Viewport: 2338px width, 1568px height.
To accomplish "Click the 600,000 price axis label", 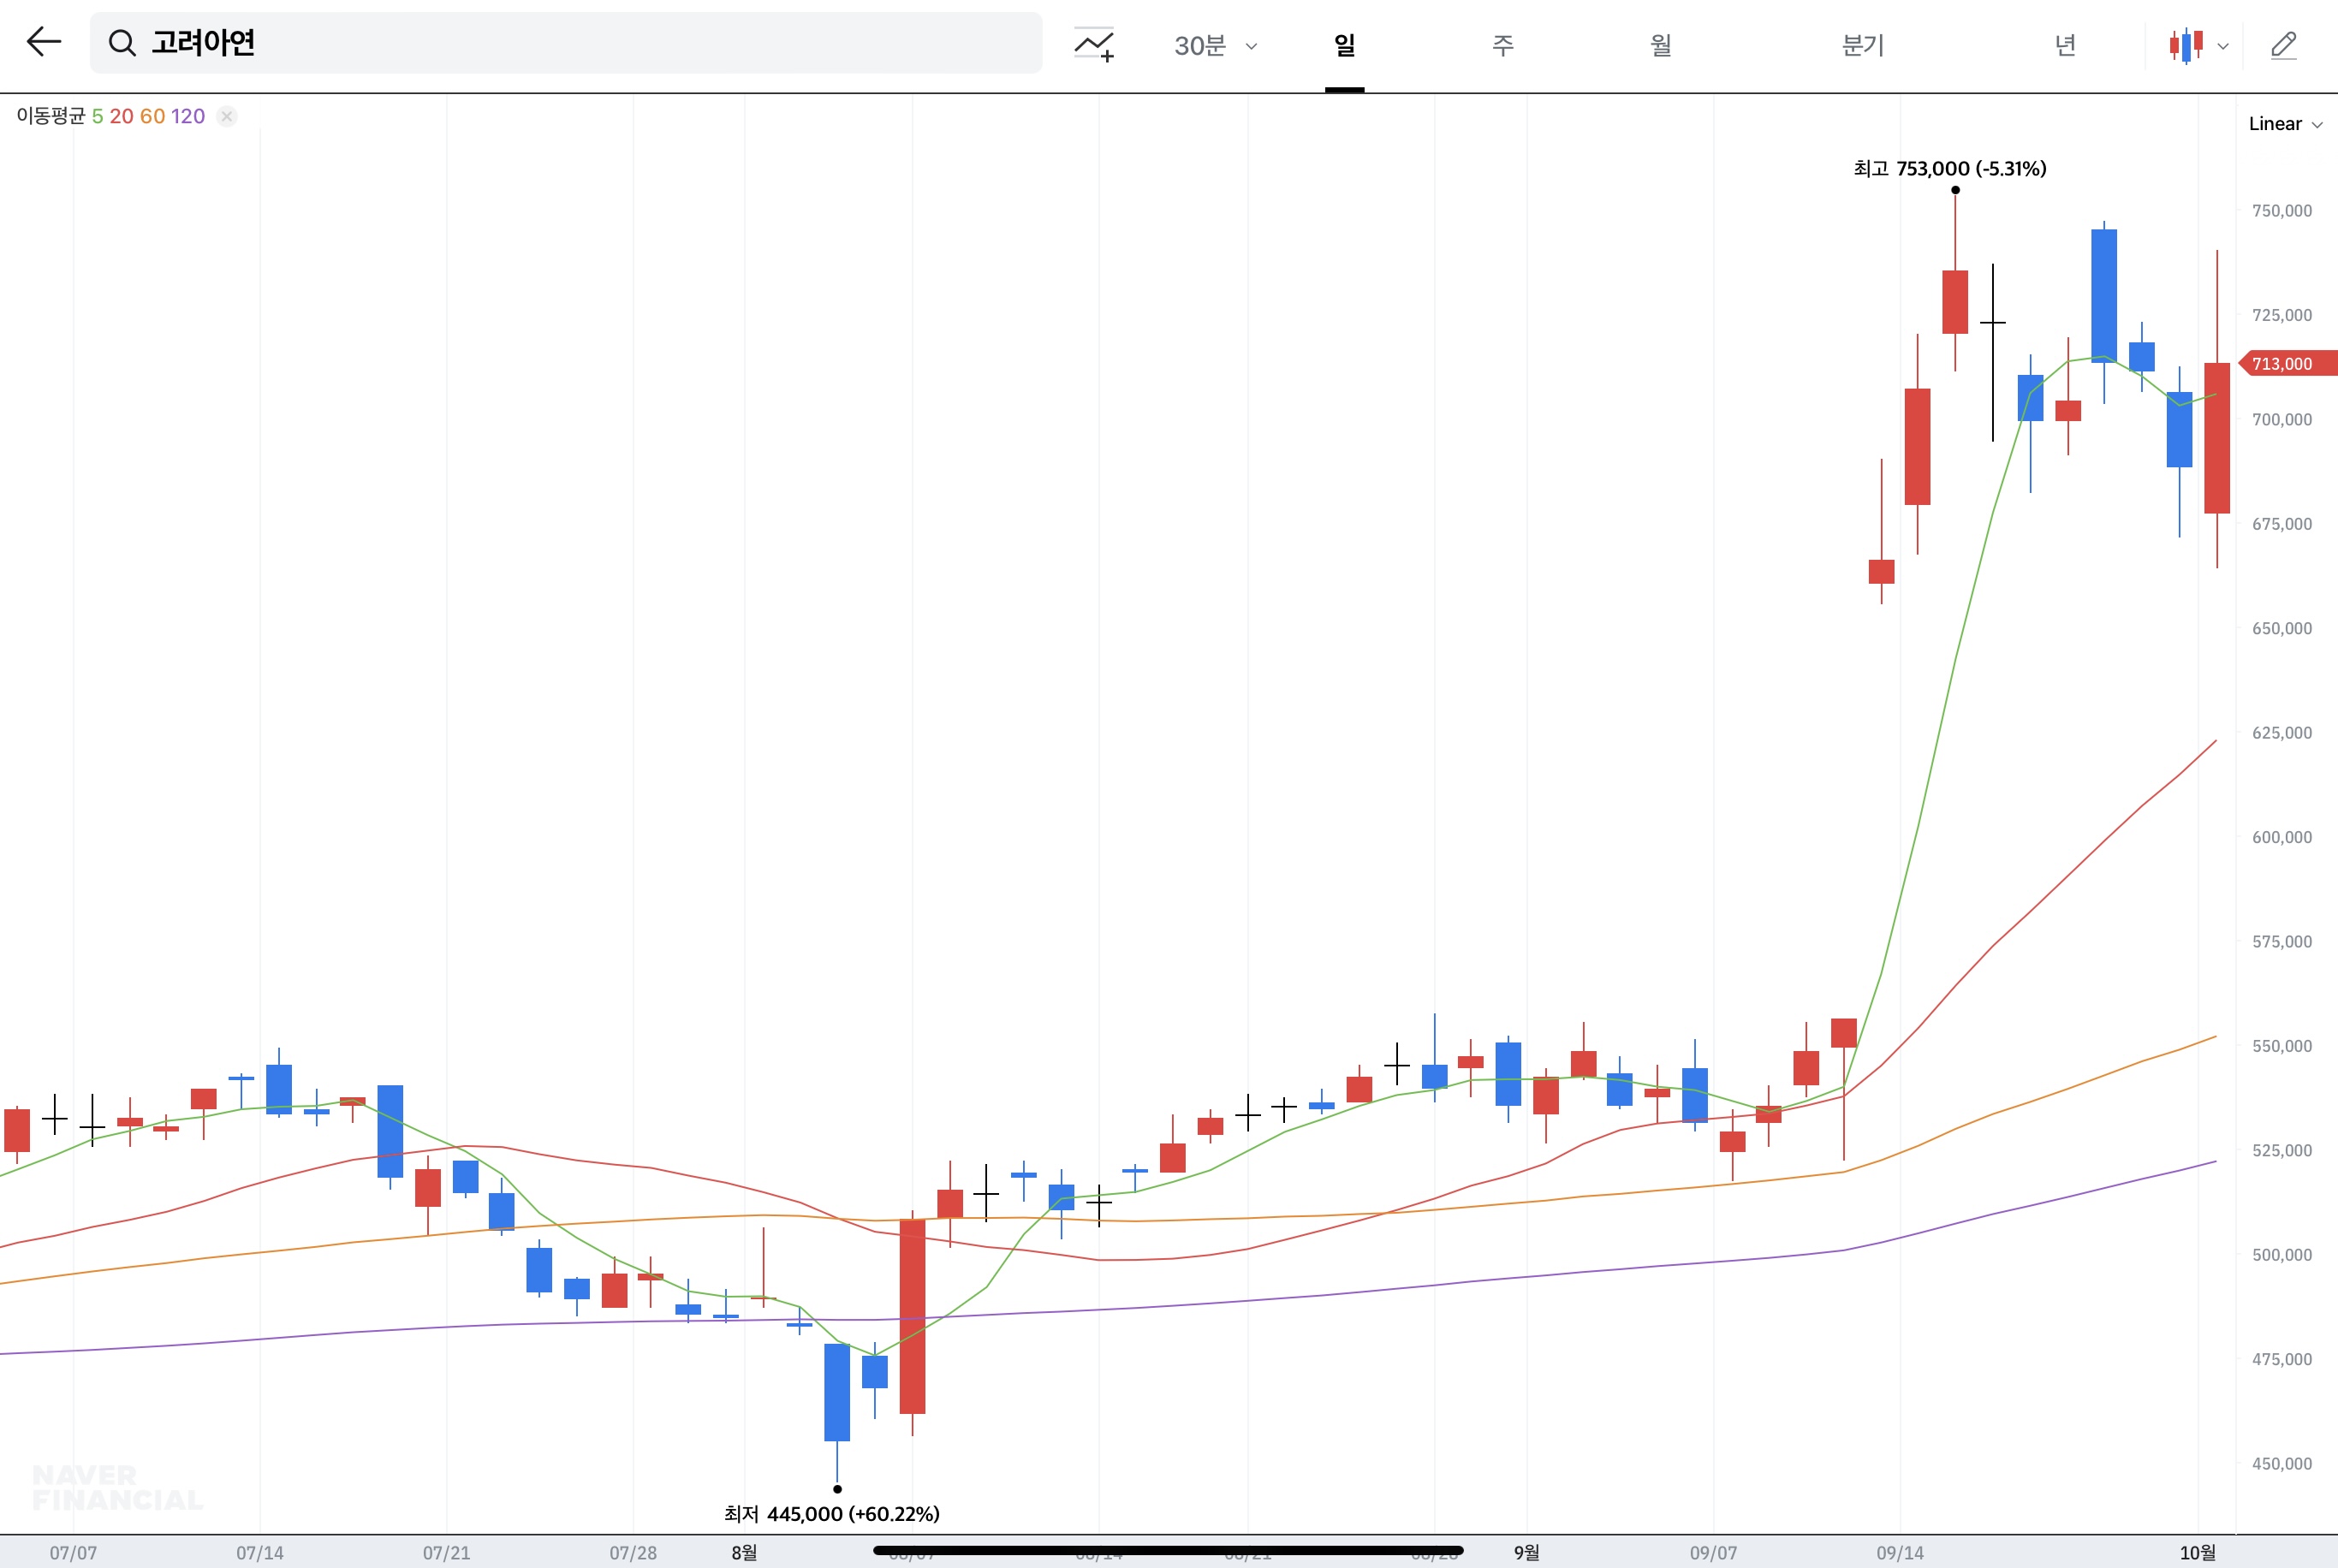I will coord(2282,837).
